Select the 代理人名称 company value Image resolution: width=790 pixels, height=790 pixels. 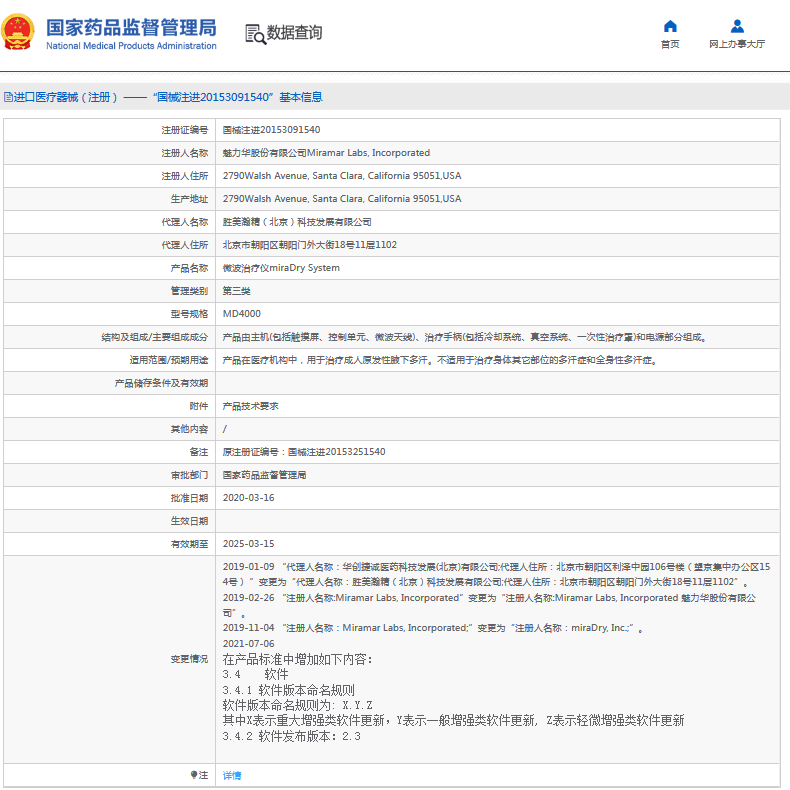click(297, 222)
